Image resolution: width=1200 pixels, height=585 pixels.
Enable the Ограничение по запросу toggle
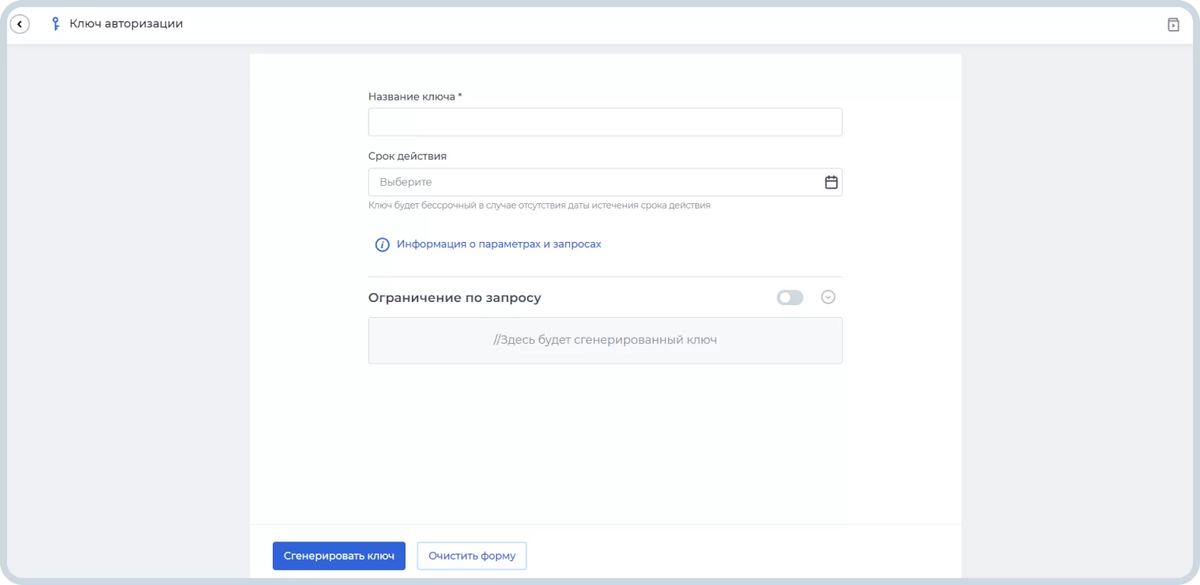[x=789, y=297]
